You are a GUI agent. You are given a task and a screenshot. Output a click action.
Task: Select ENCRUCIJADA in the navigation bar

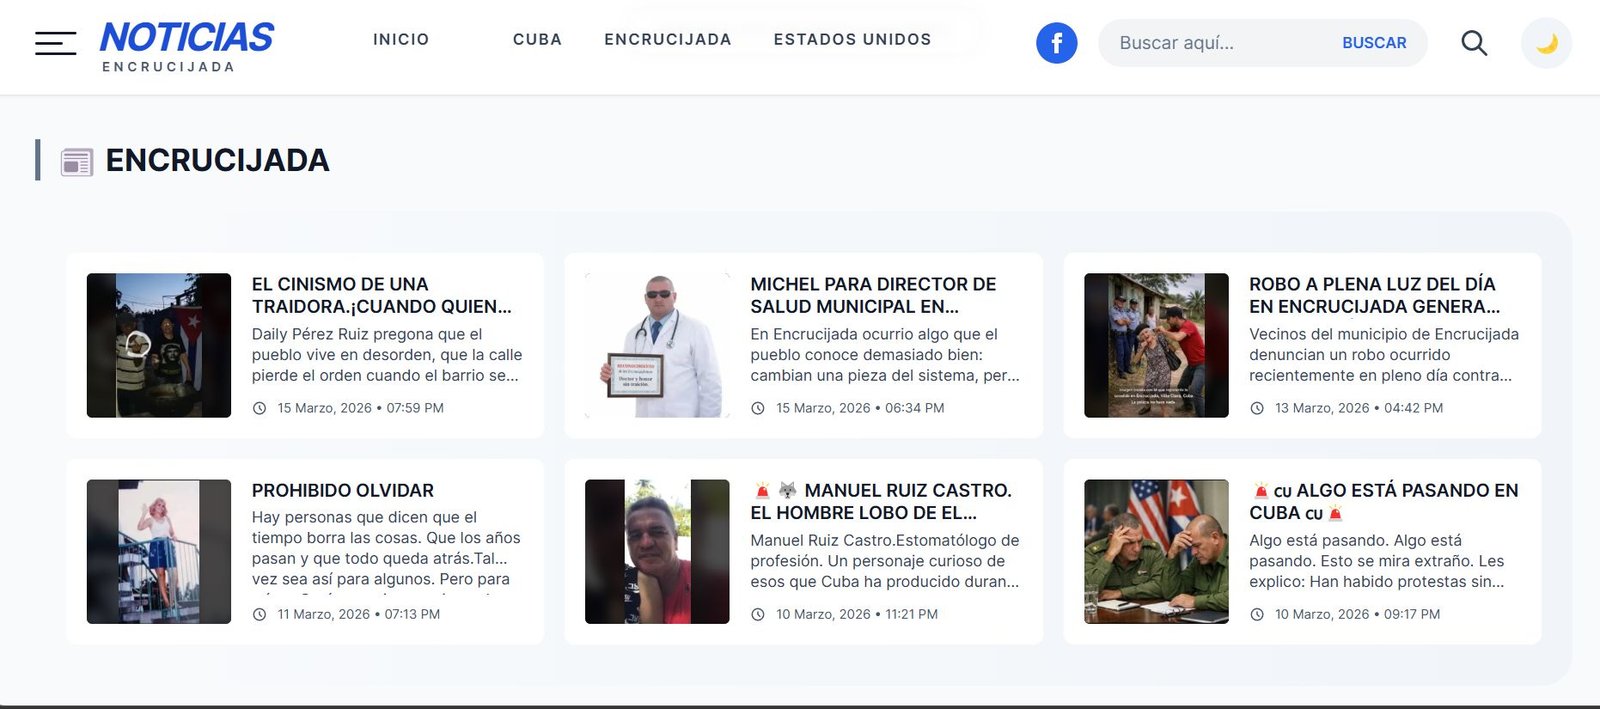click(667, 40)
